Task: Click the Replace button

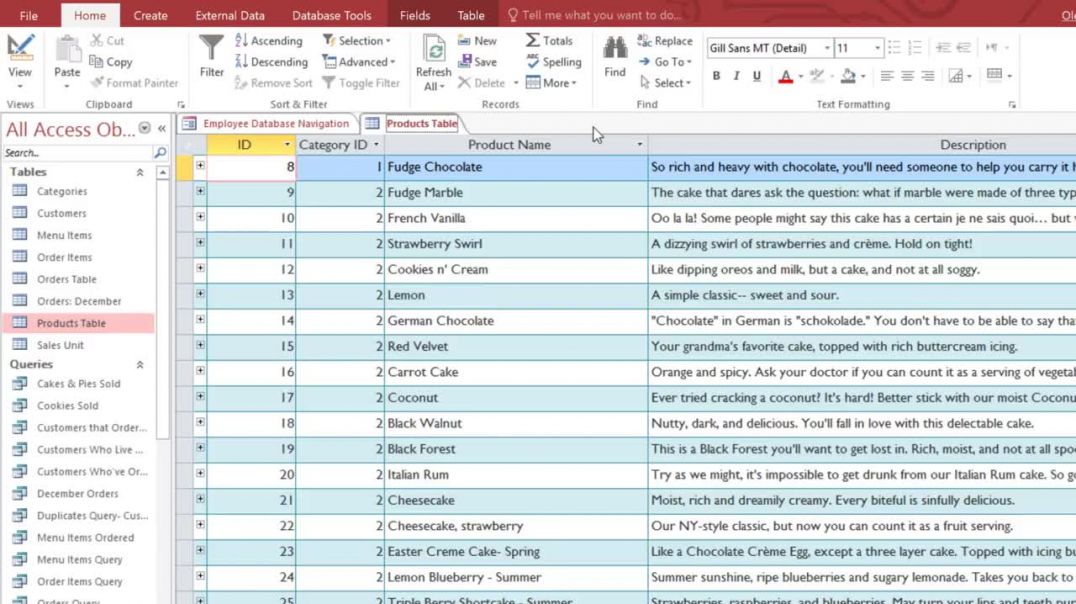Action: coord(665,41)
